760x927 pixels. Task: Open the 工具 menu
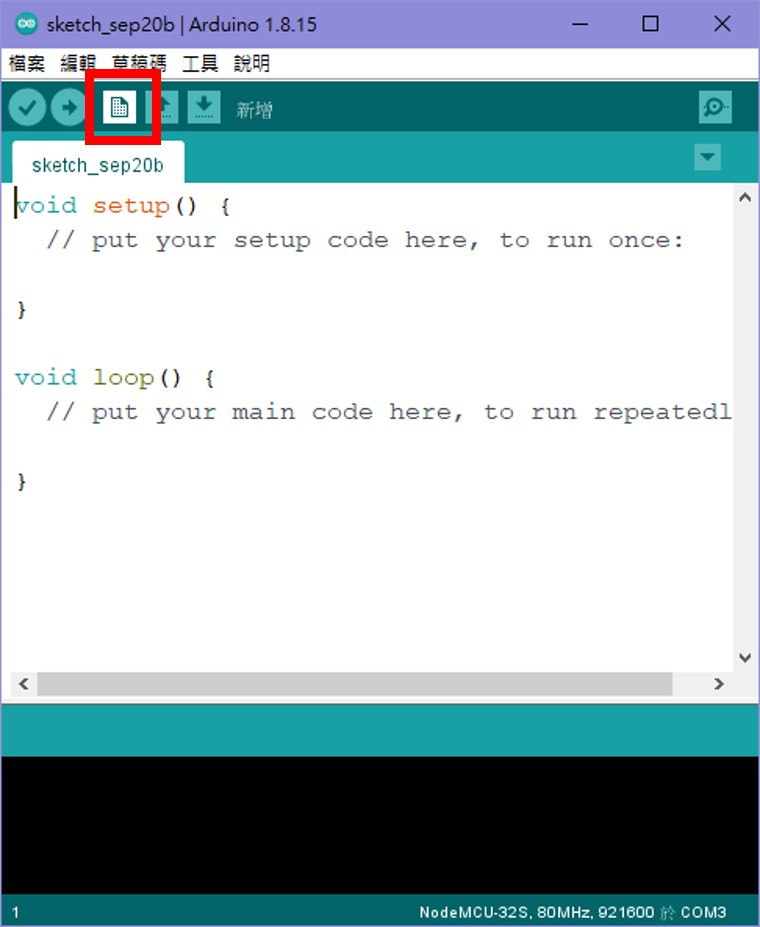pos(200,63)
